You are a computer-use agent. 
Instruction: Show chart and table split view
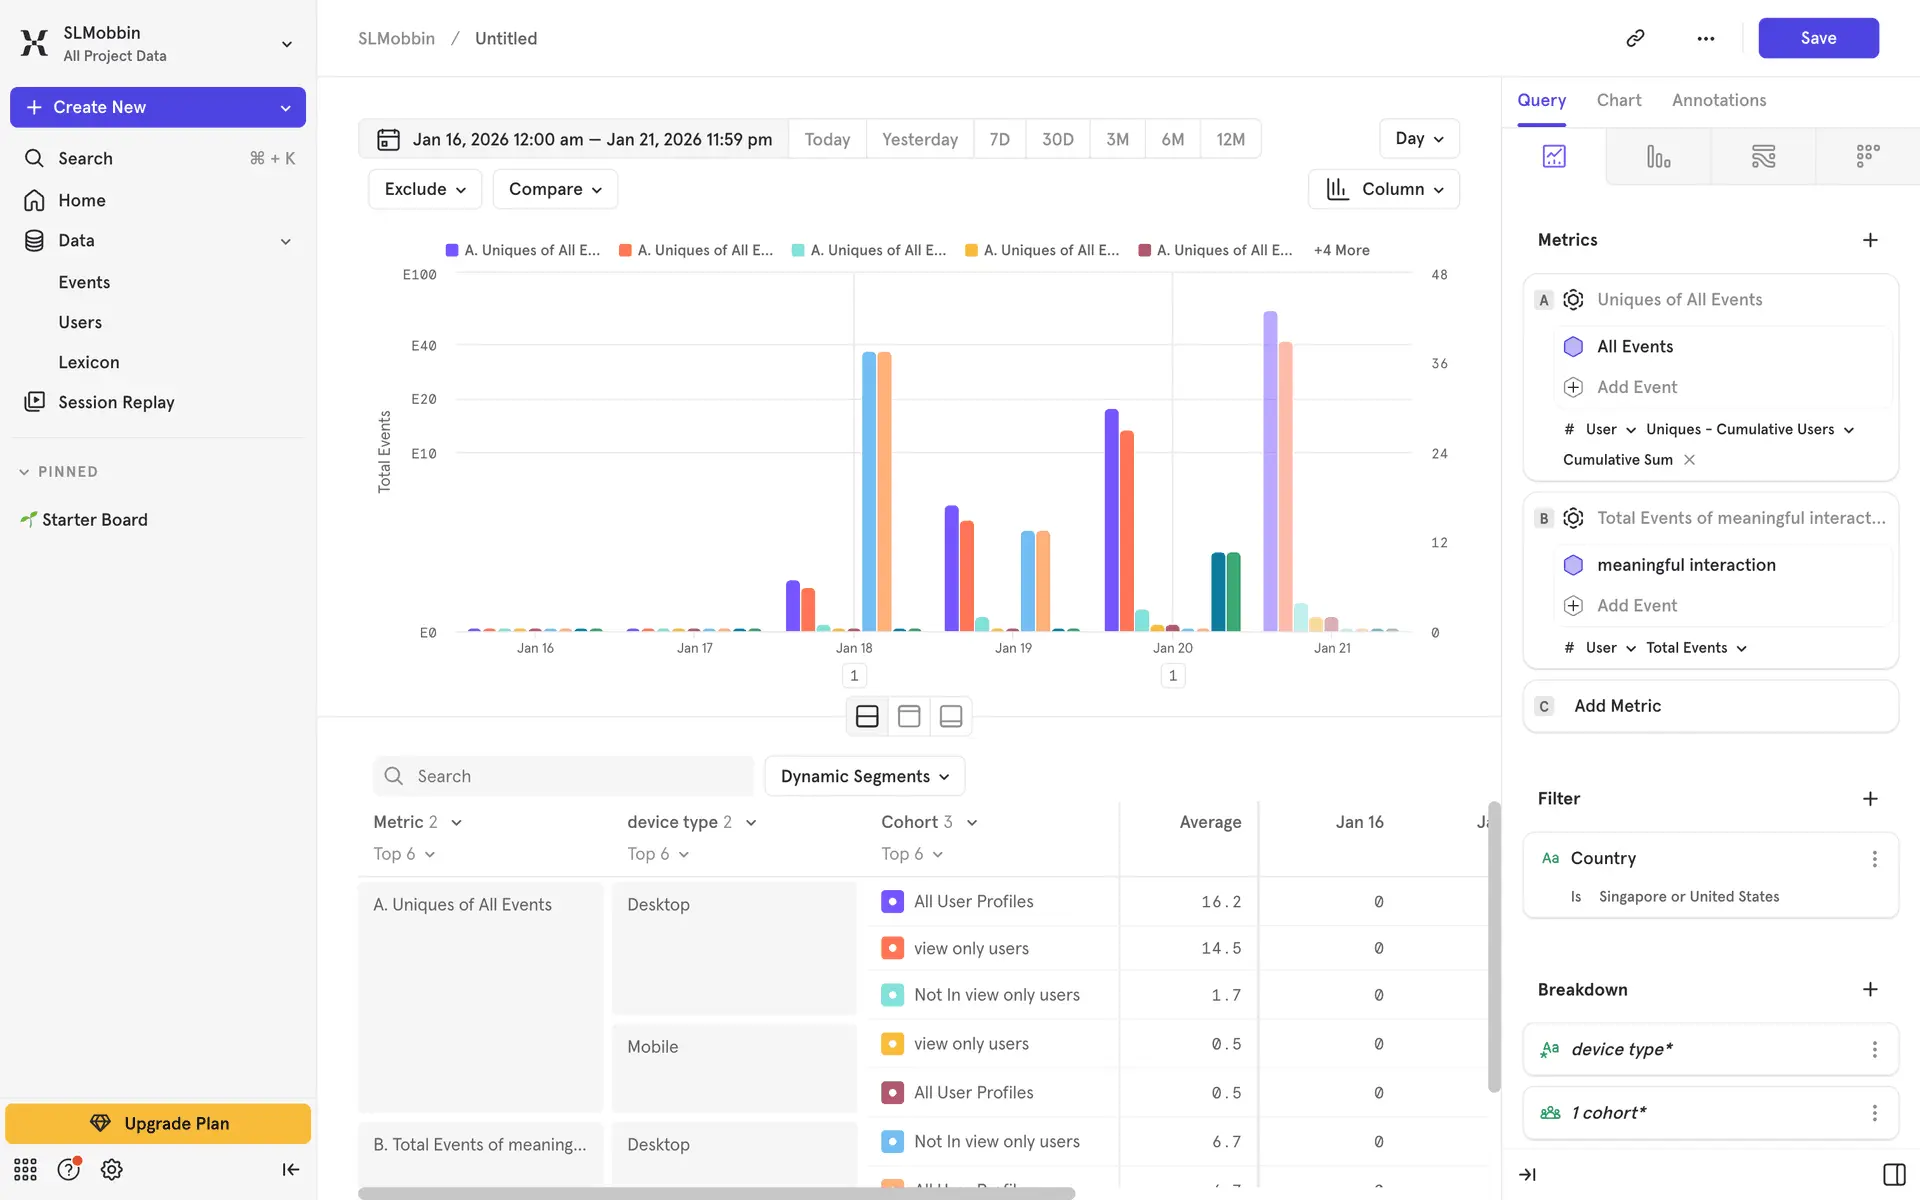pyautogui.click(x=867, y=716)
